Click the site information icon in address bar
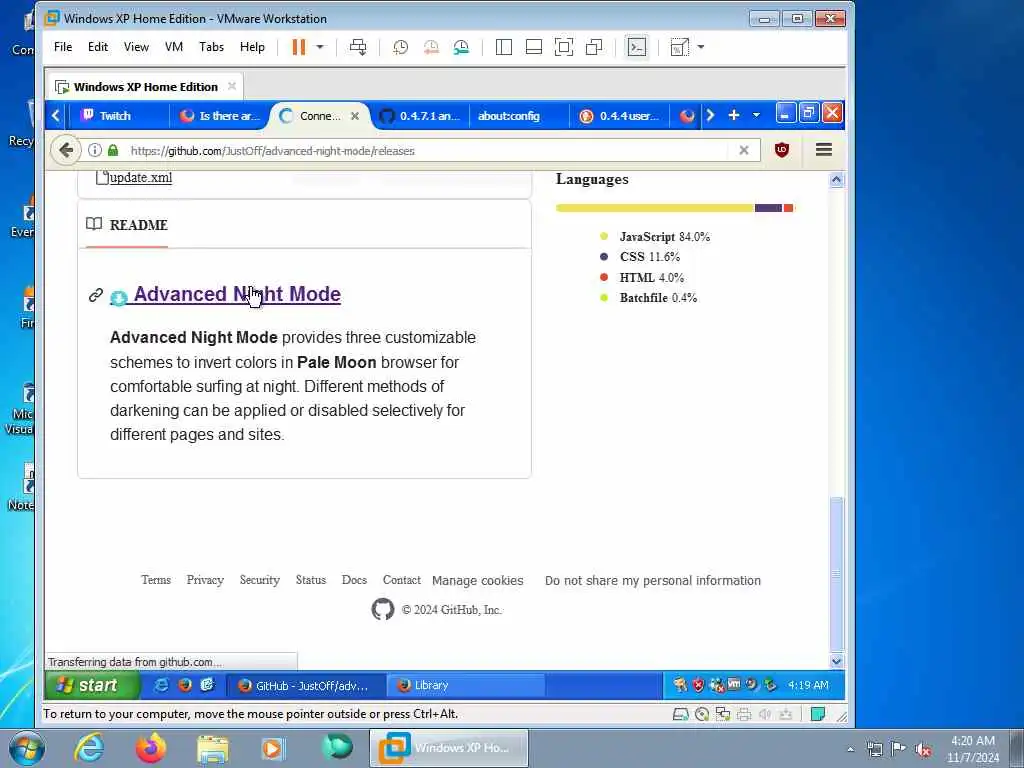The image size is (1024, 768). (95, 150)
